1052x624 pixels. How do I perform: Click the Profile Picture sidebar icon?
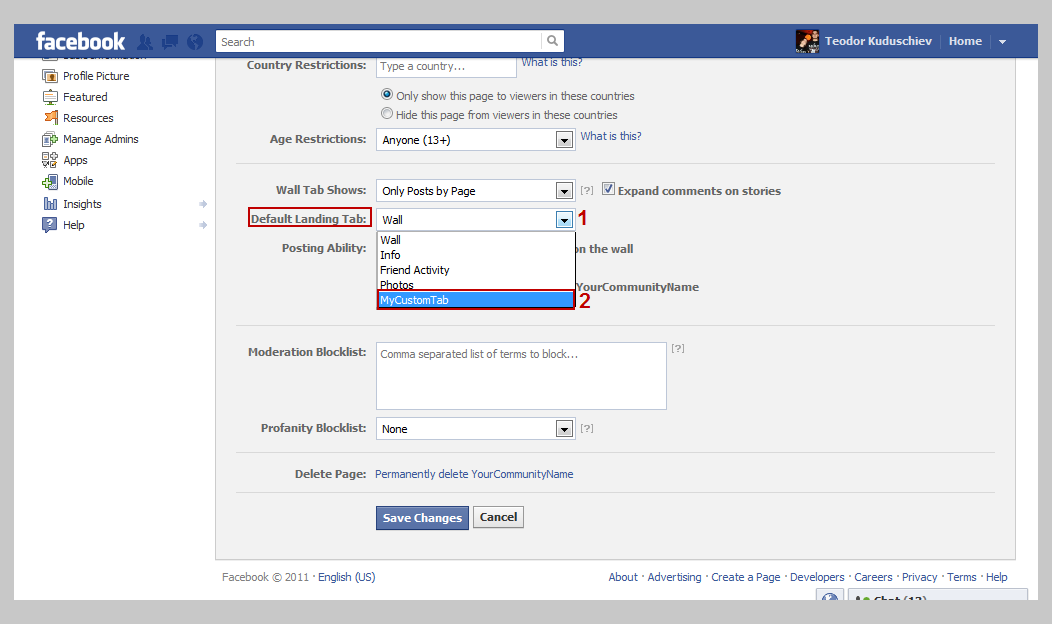pos(50,76)
